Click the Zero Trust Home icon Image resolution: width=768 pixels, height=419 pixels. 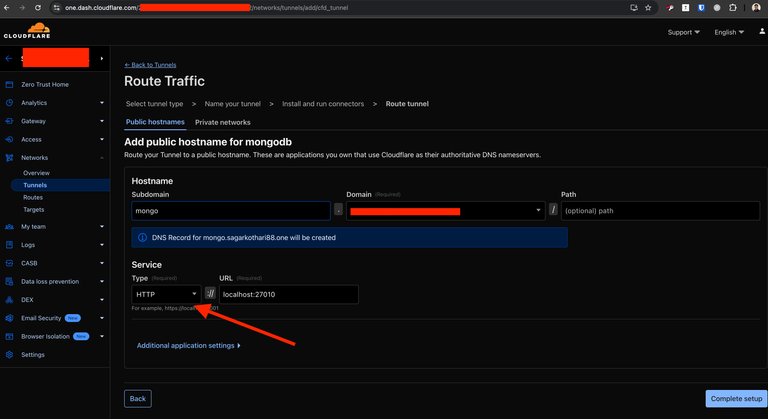click(x=9, y=84)
